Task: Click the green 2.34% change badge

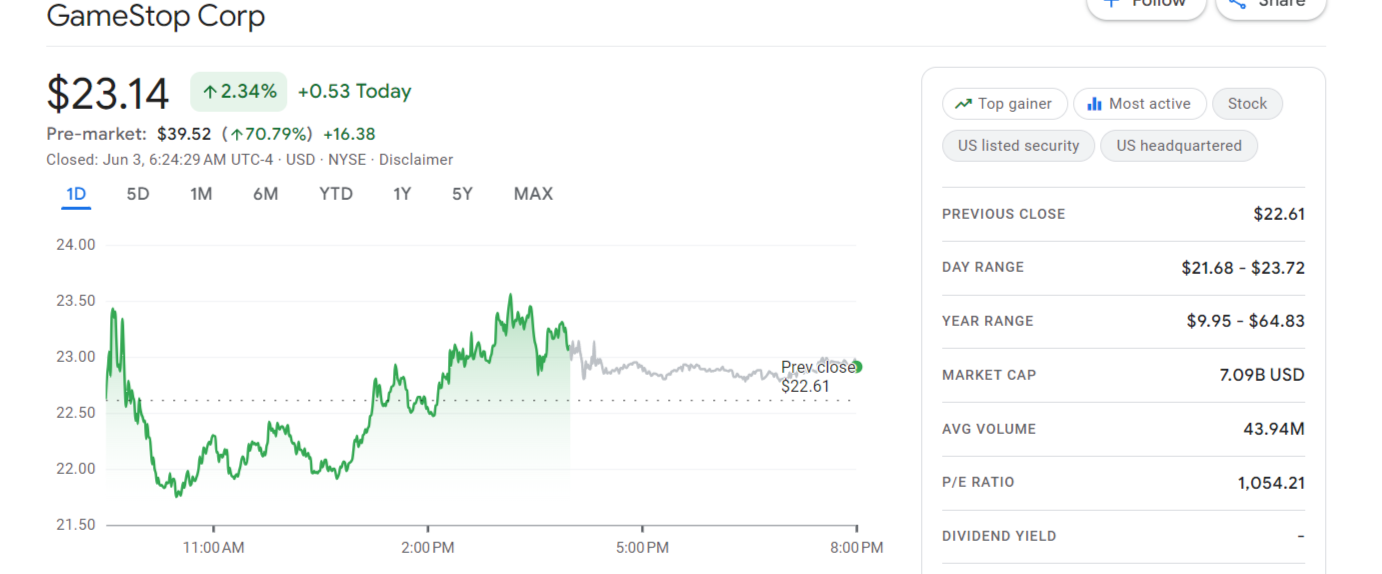Action: tap(239, 92)
